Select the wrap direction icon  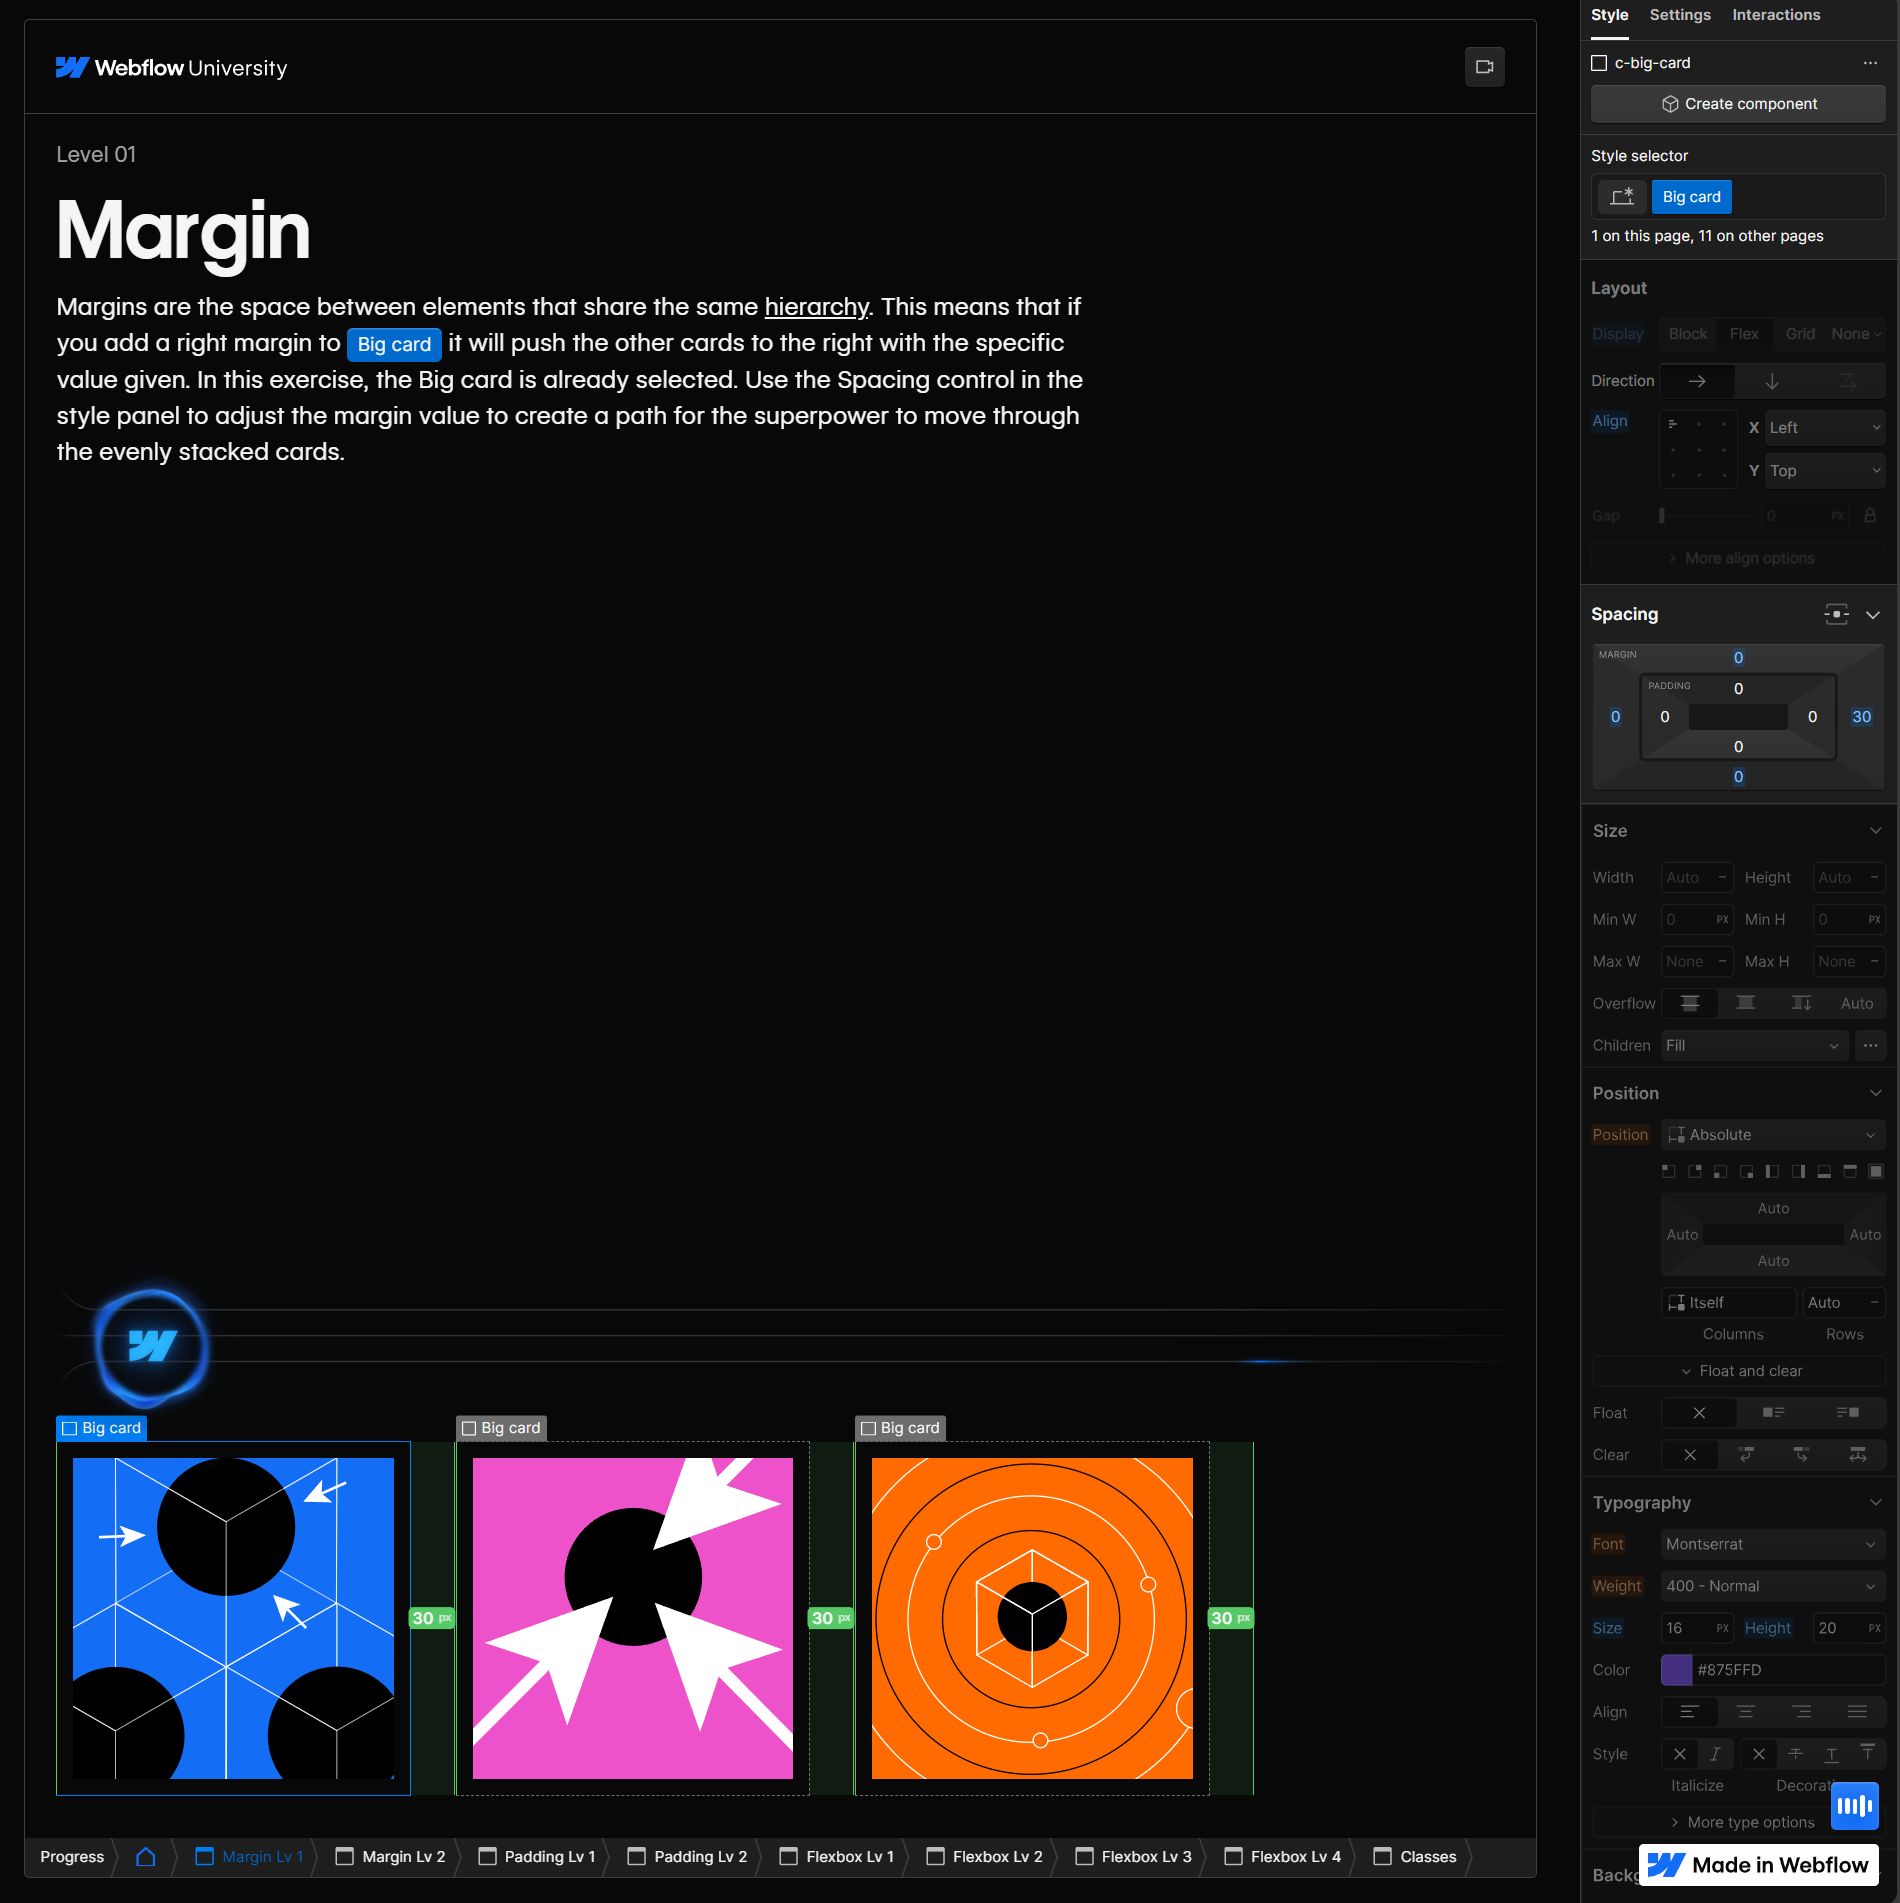[1847, 382]
